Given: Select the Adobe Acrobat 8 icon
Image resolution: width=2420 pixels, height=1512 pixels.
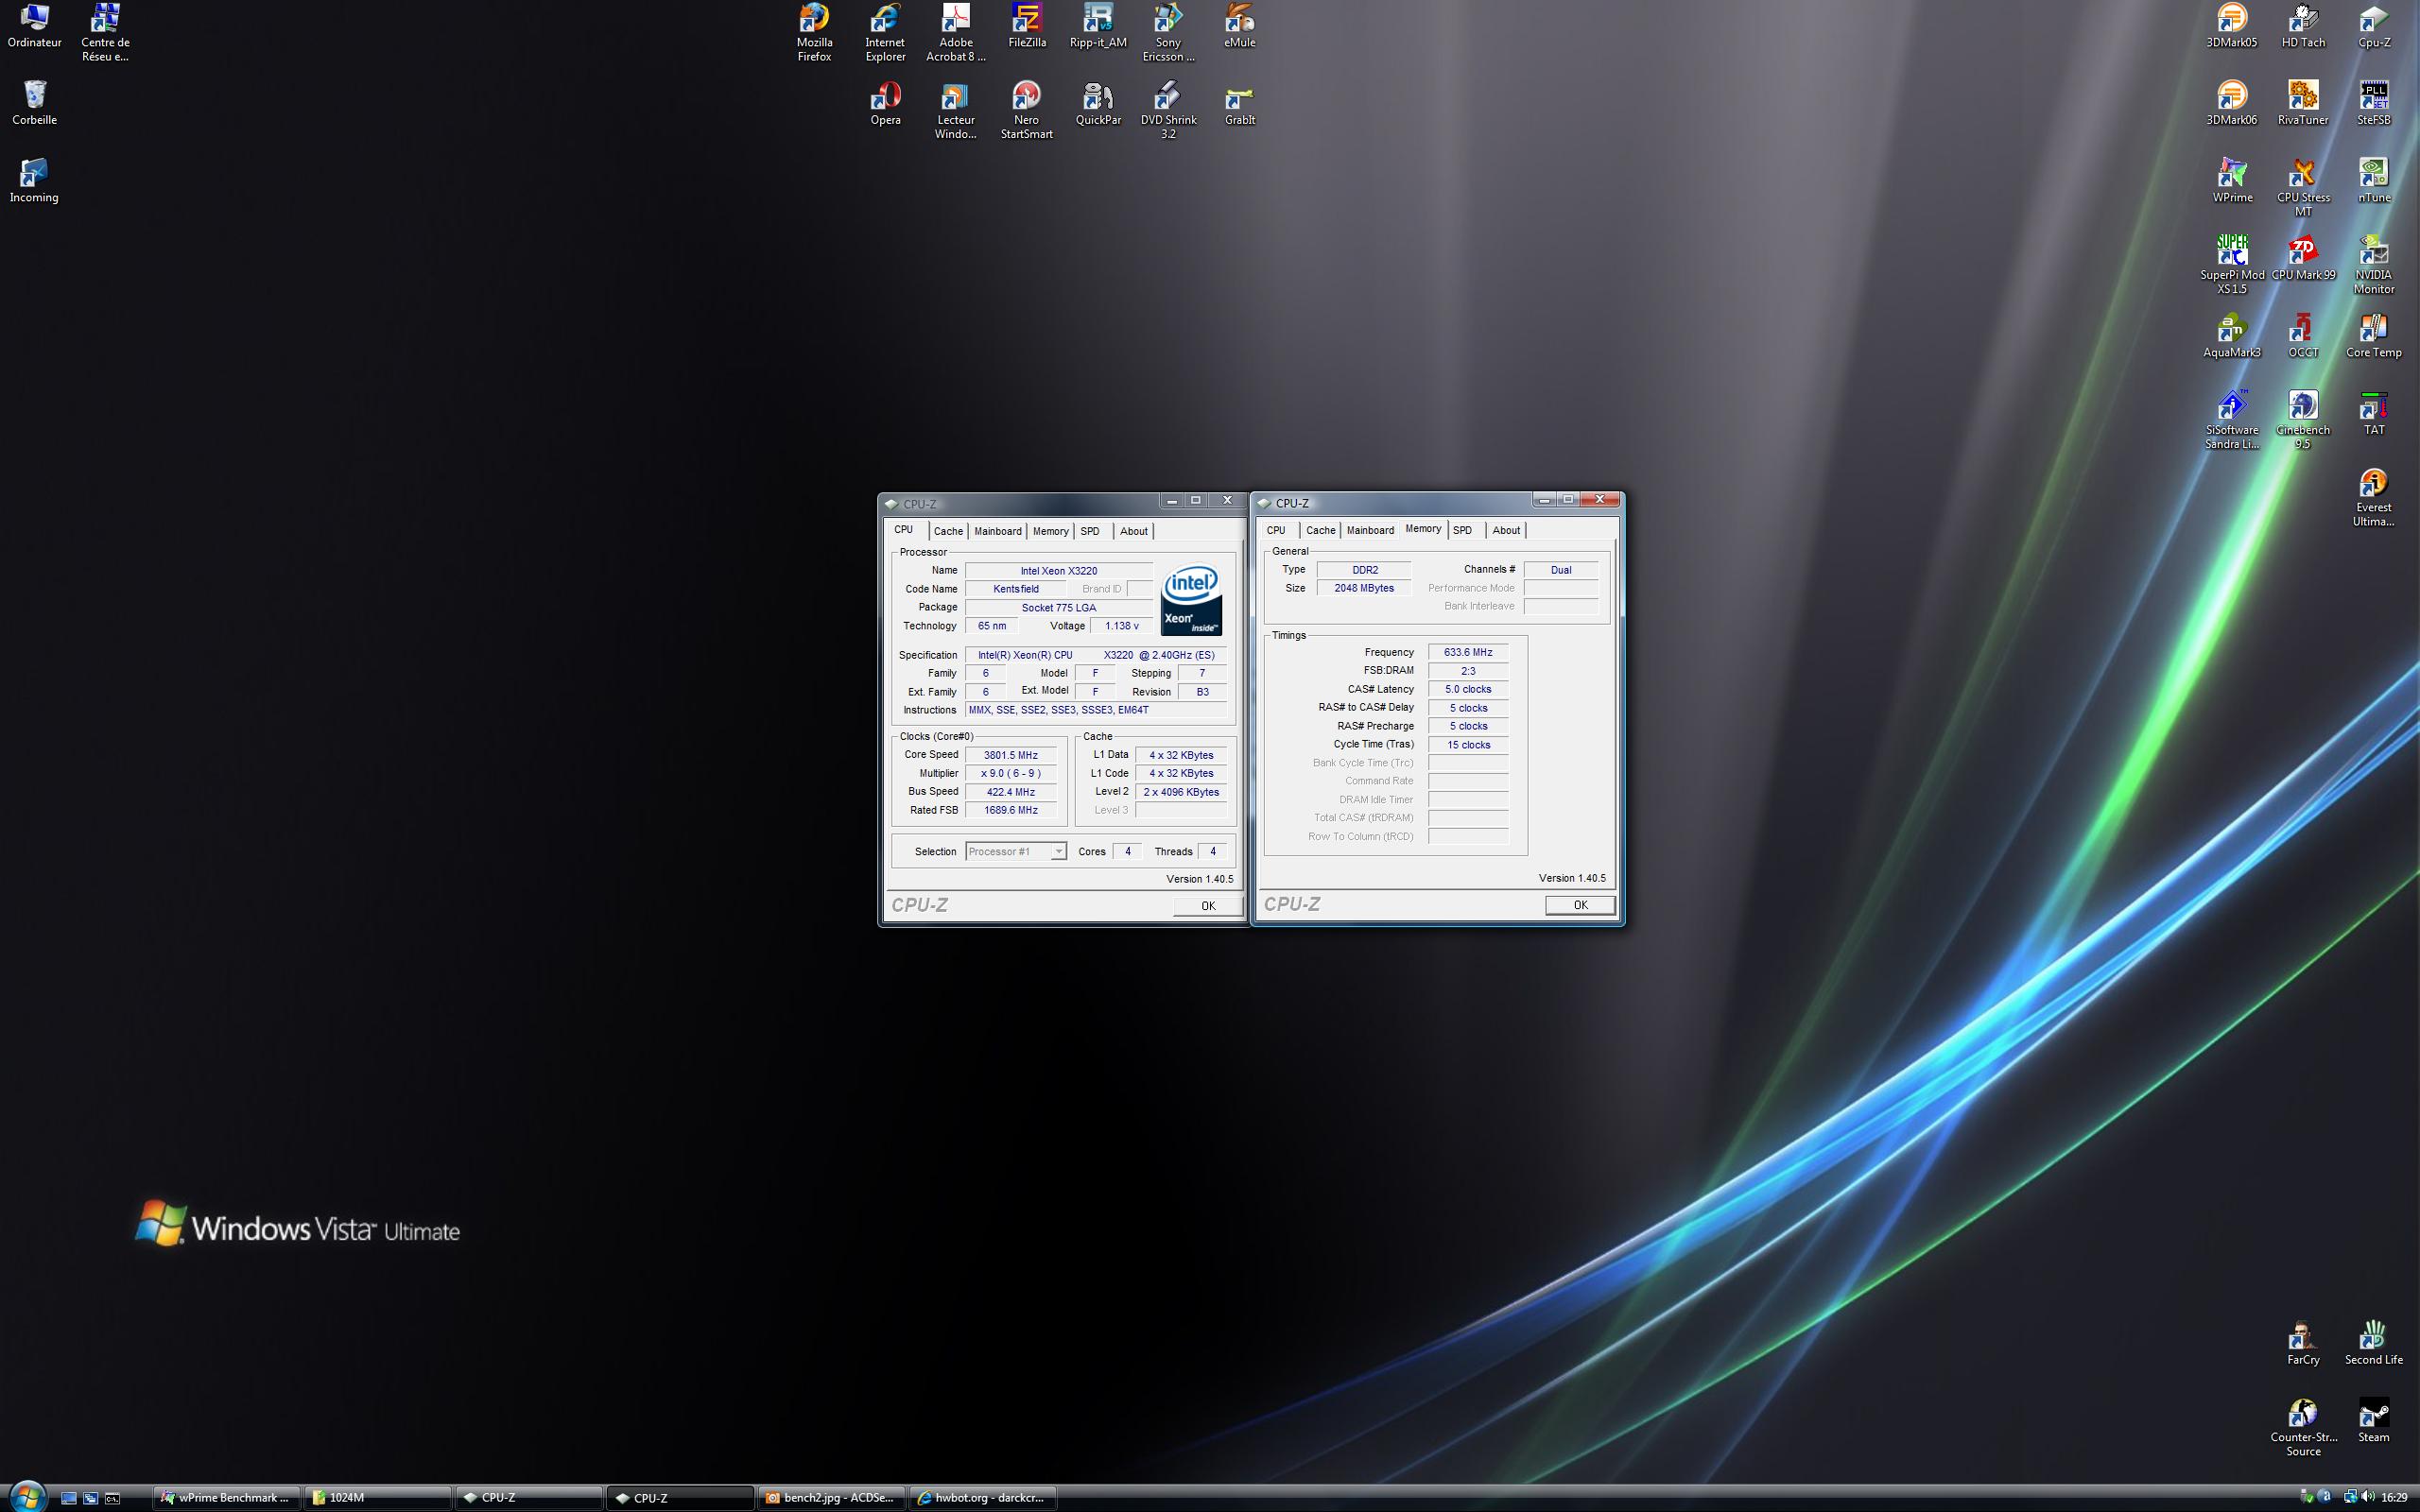Looking at the screenshot, I should (956, 32).
